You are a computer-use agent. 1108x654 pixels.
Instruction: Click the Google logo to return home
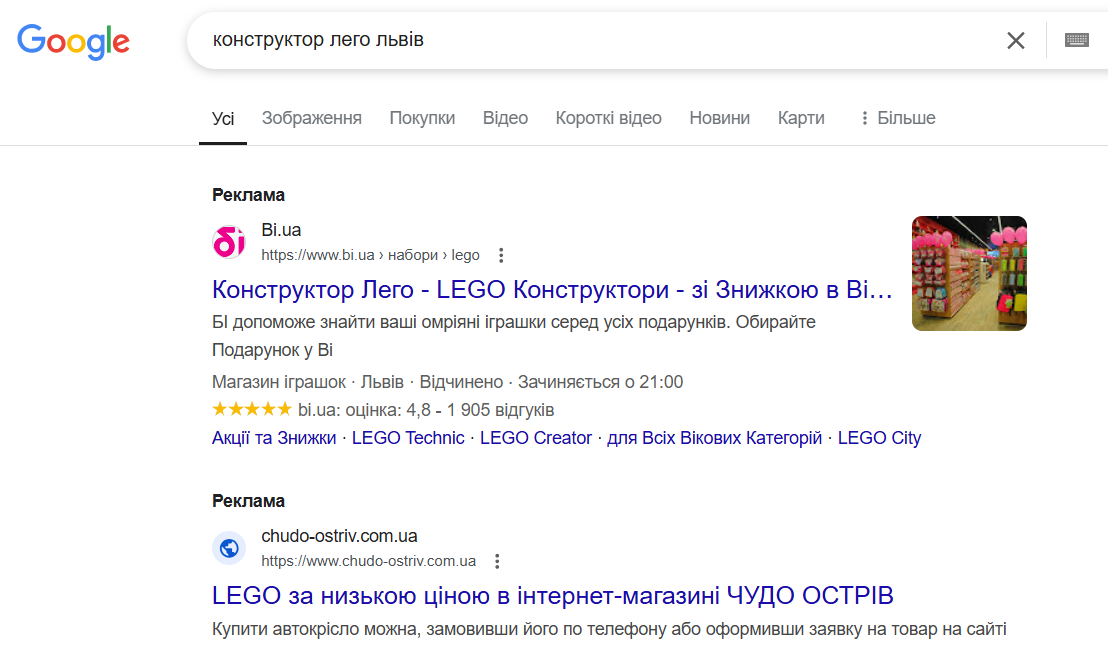pyautogui.click(x=73, y=41)
